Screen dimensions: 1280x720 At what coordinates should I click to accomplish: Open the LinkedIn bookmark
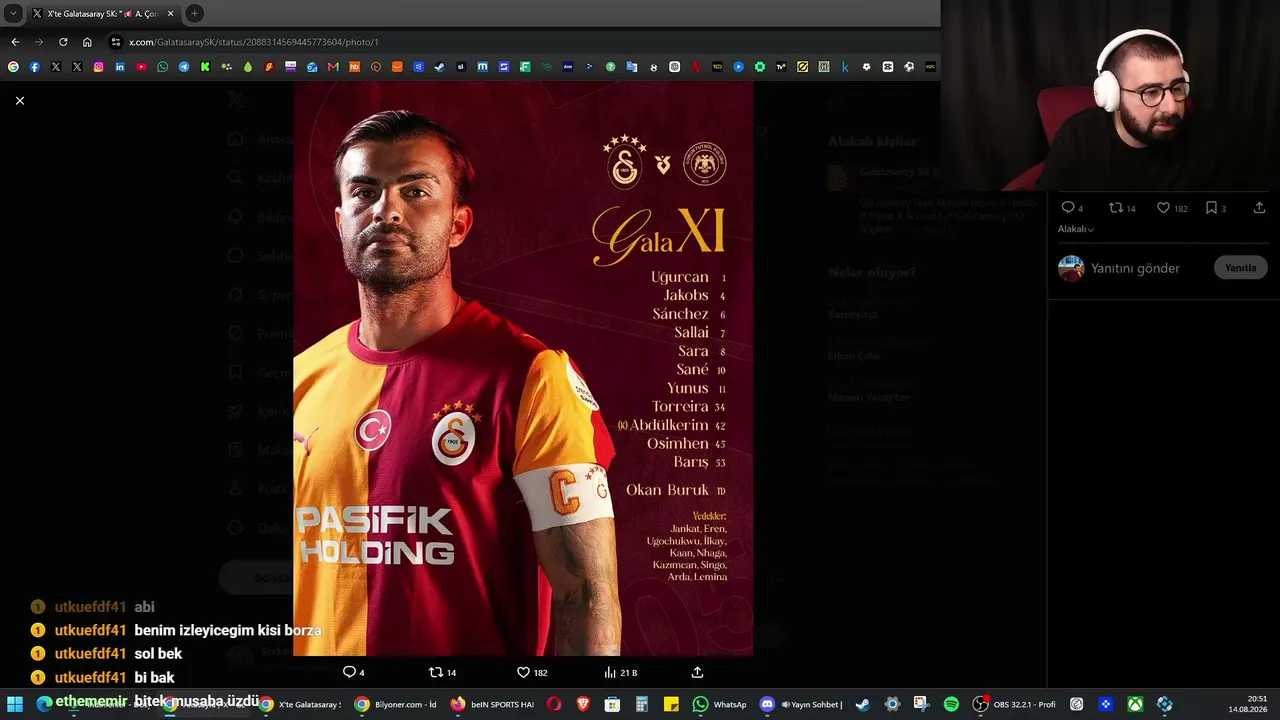(120, 67)
